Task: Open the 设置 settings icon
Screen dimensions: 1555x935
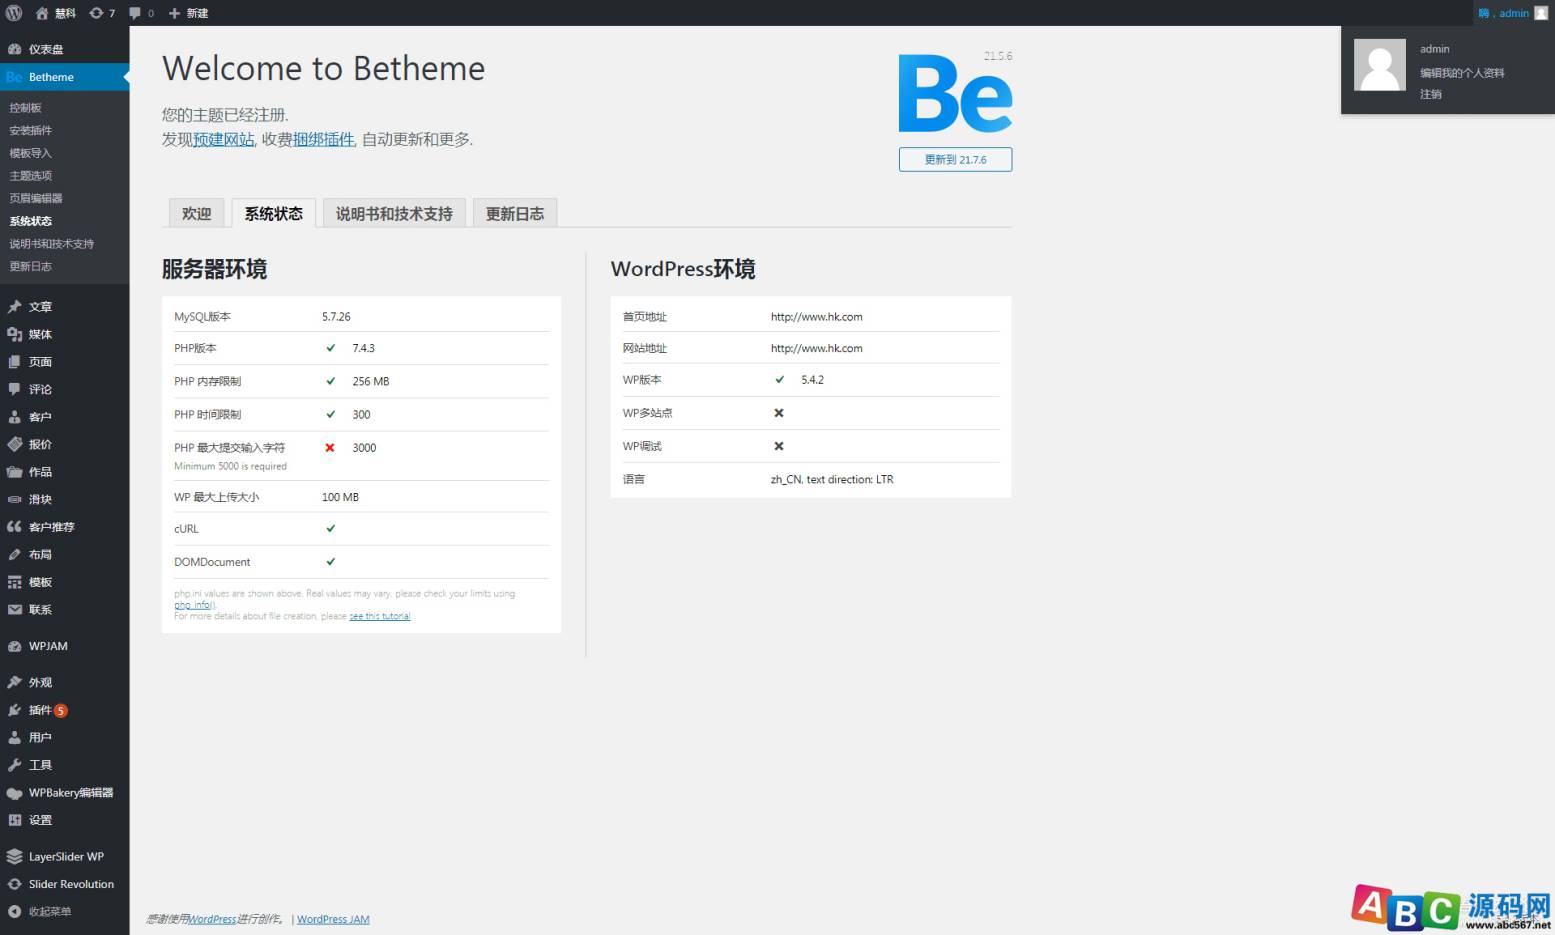Action: 14,820
